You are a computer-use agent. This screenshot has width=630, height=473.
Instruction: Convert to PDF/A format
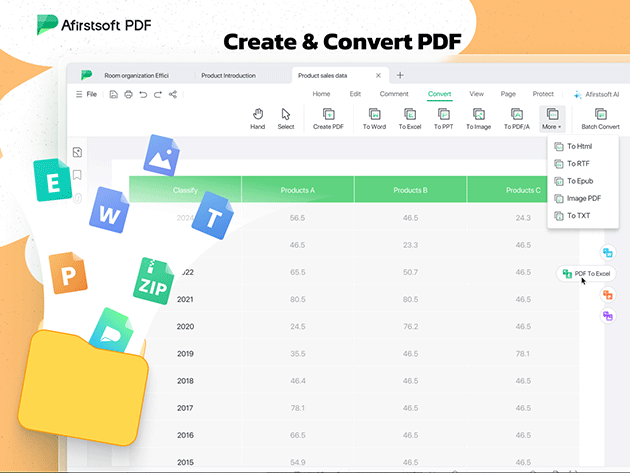516,118
